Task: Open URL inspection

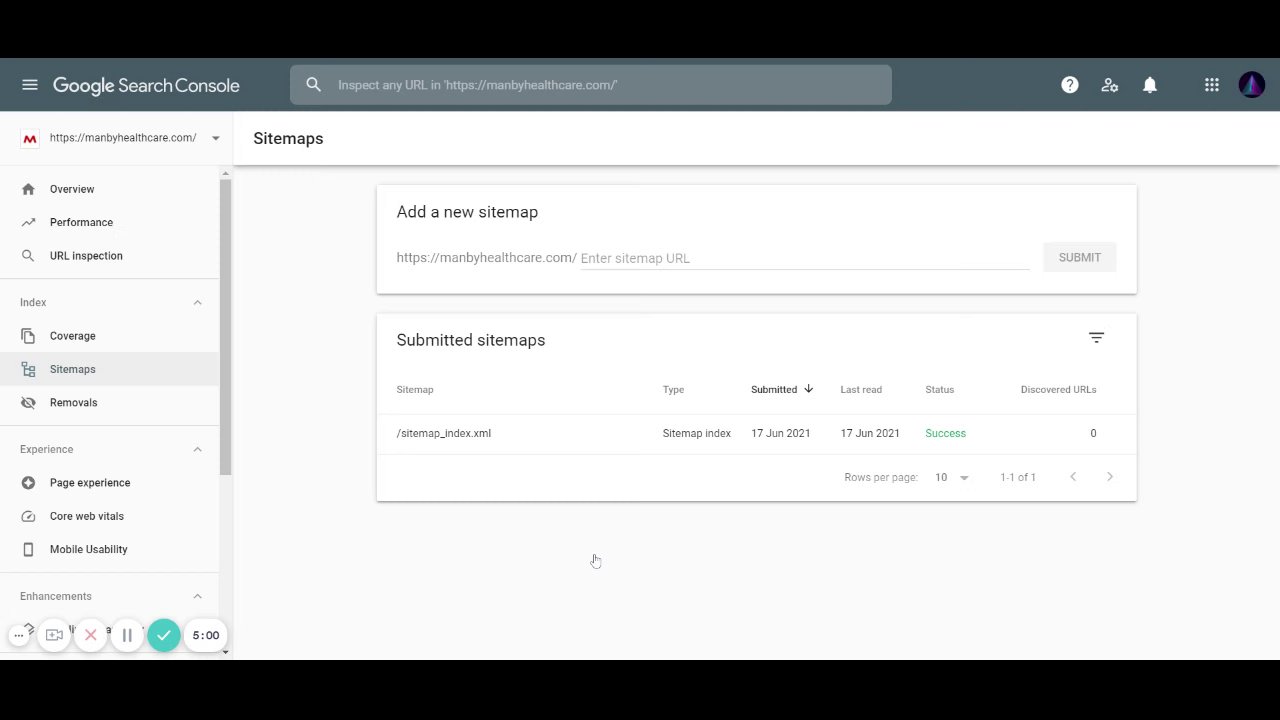Action: click(x=86, y=256)
